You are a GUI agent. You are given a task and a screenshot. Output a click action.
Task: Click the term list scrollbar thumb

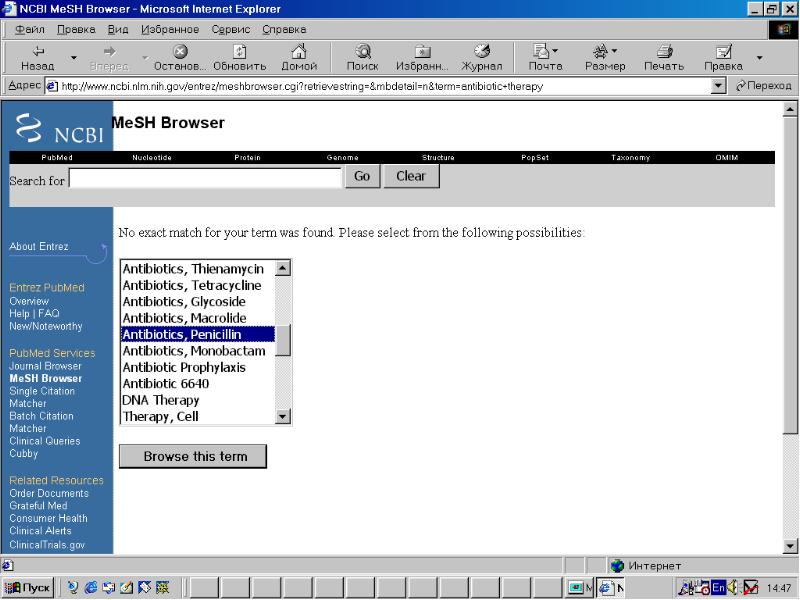(x=282, y=340)
